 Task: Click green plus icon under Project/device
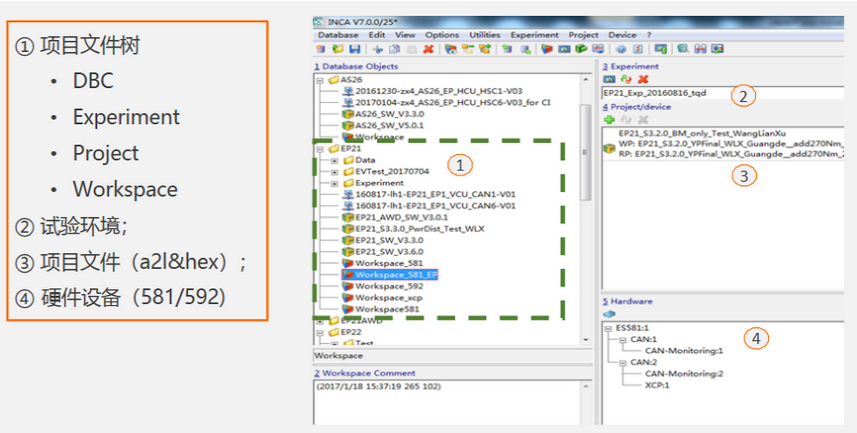(609, 120)
